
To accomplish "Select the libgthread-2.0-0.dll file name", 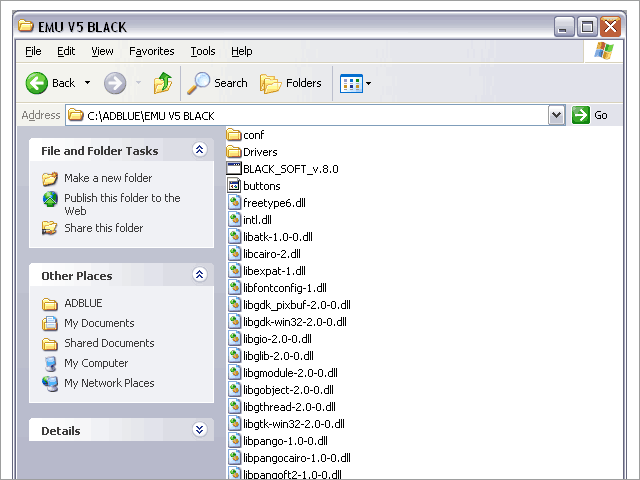I will (289, 407).
